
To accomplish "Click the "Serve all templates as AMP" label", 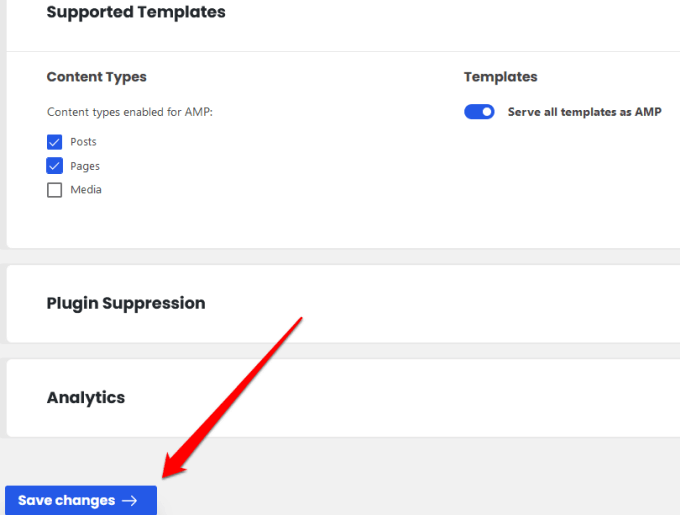I will tap(585, 112).
